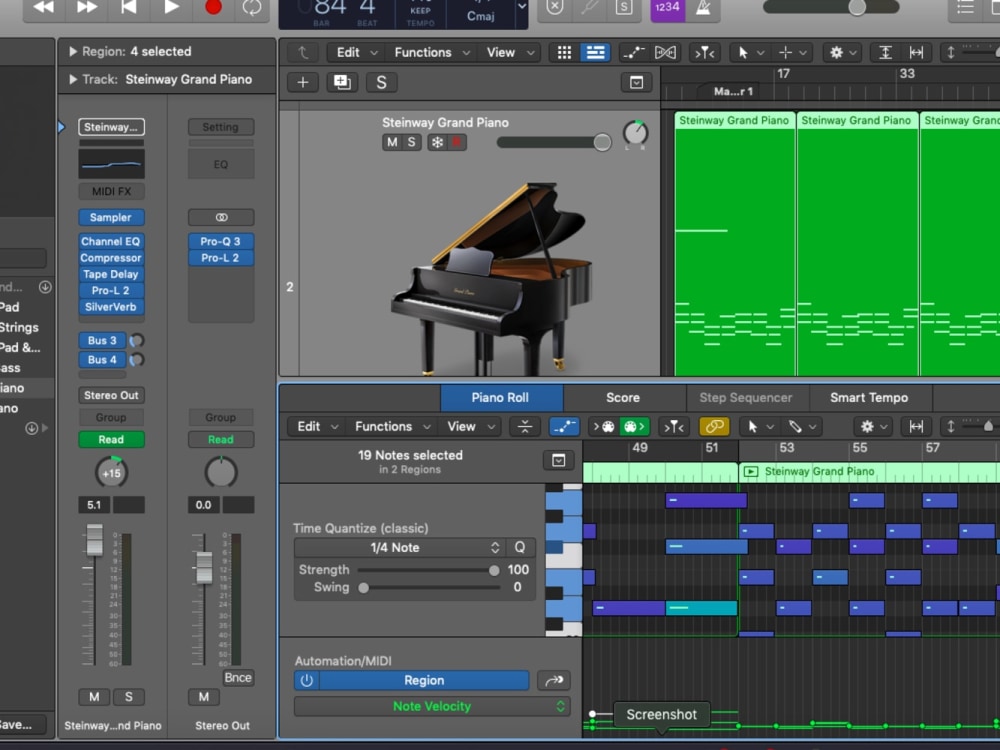
Task: Click the track header options dropdown box
Action: (x=636, y=82)
